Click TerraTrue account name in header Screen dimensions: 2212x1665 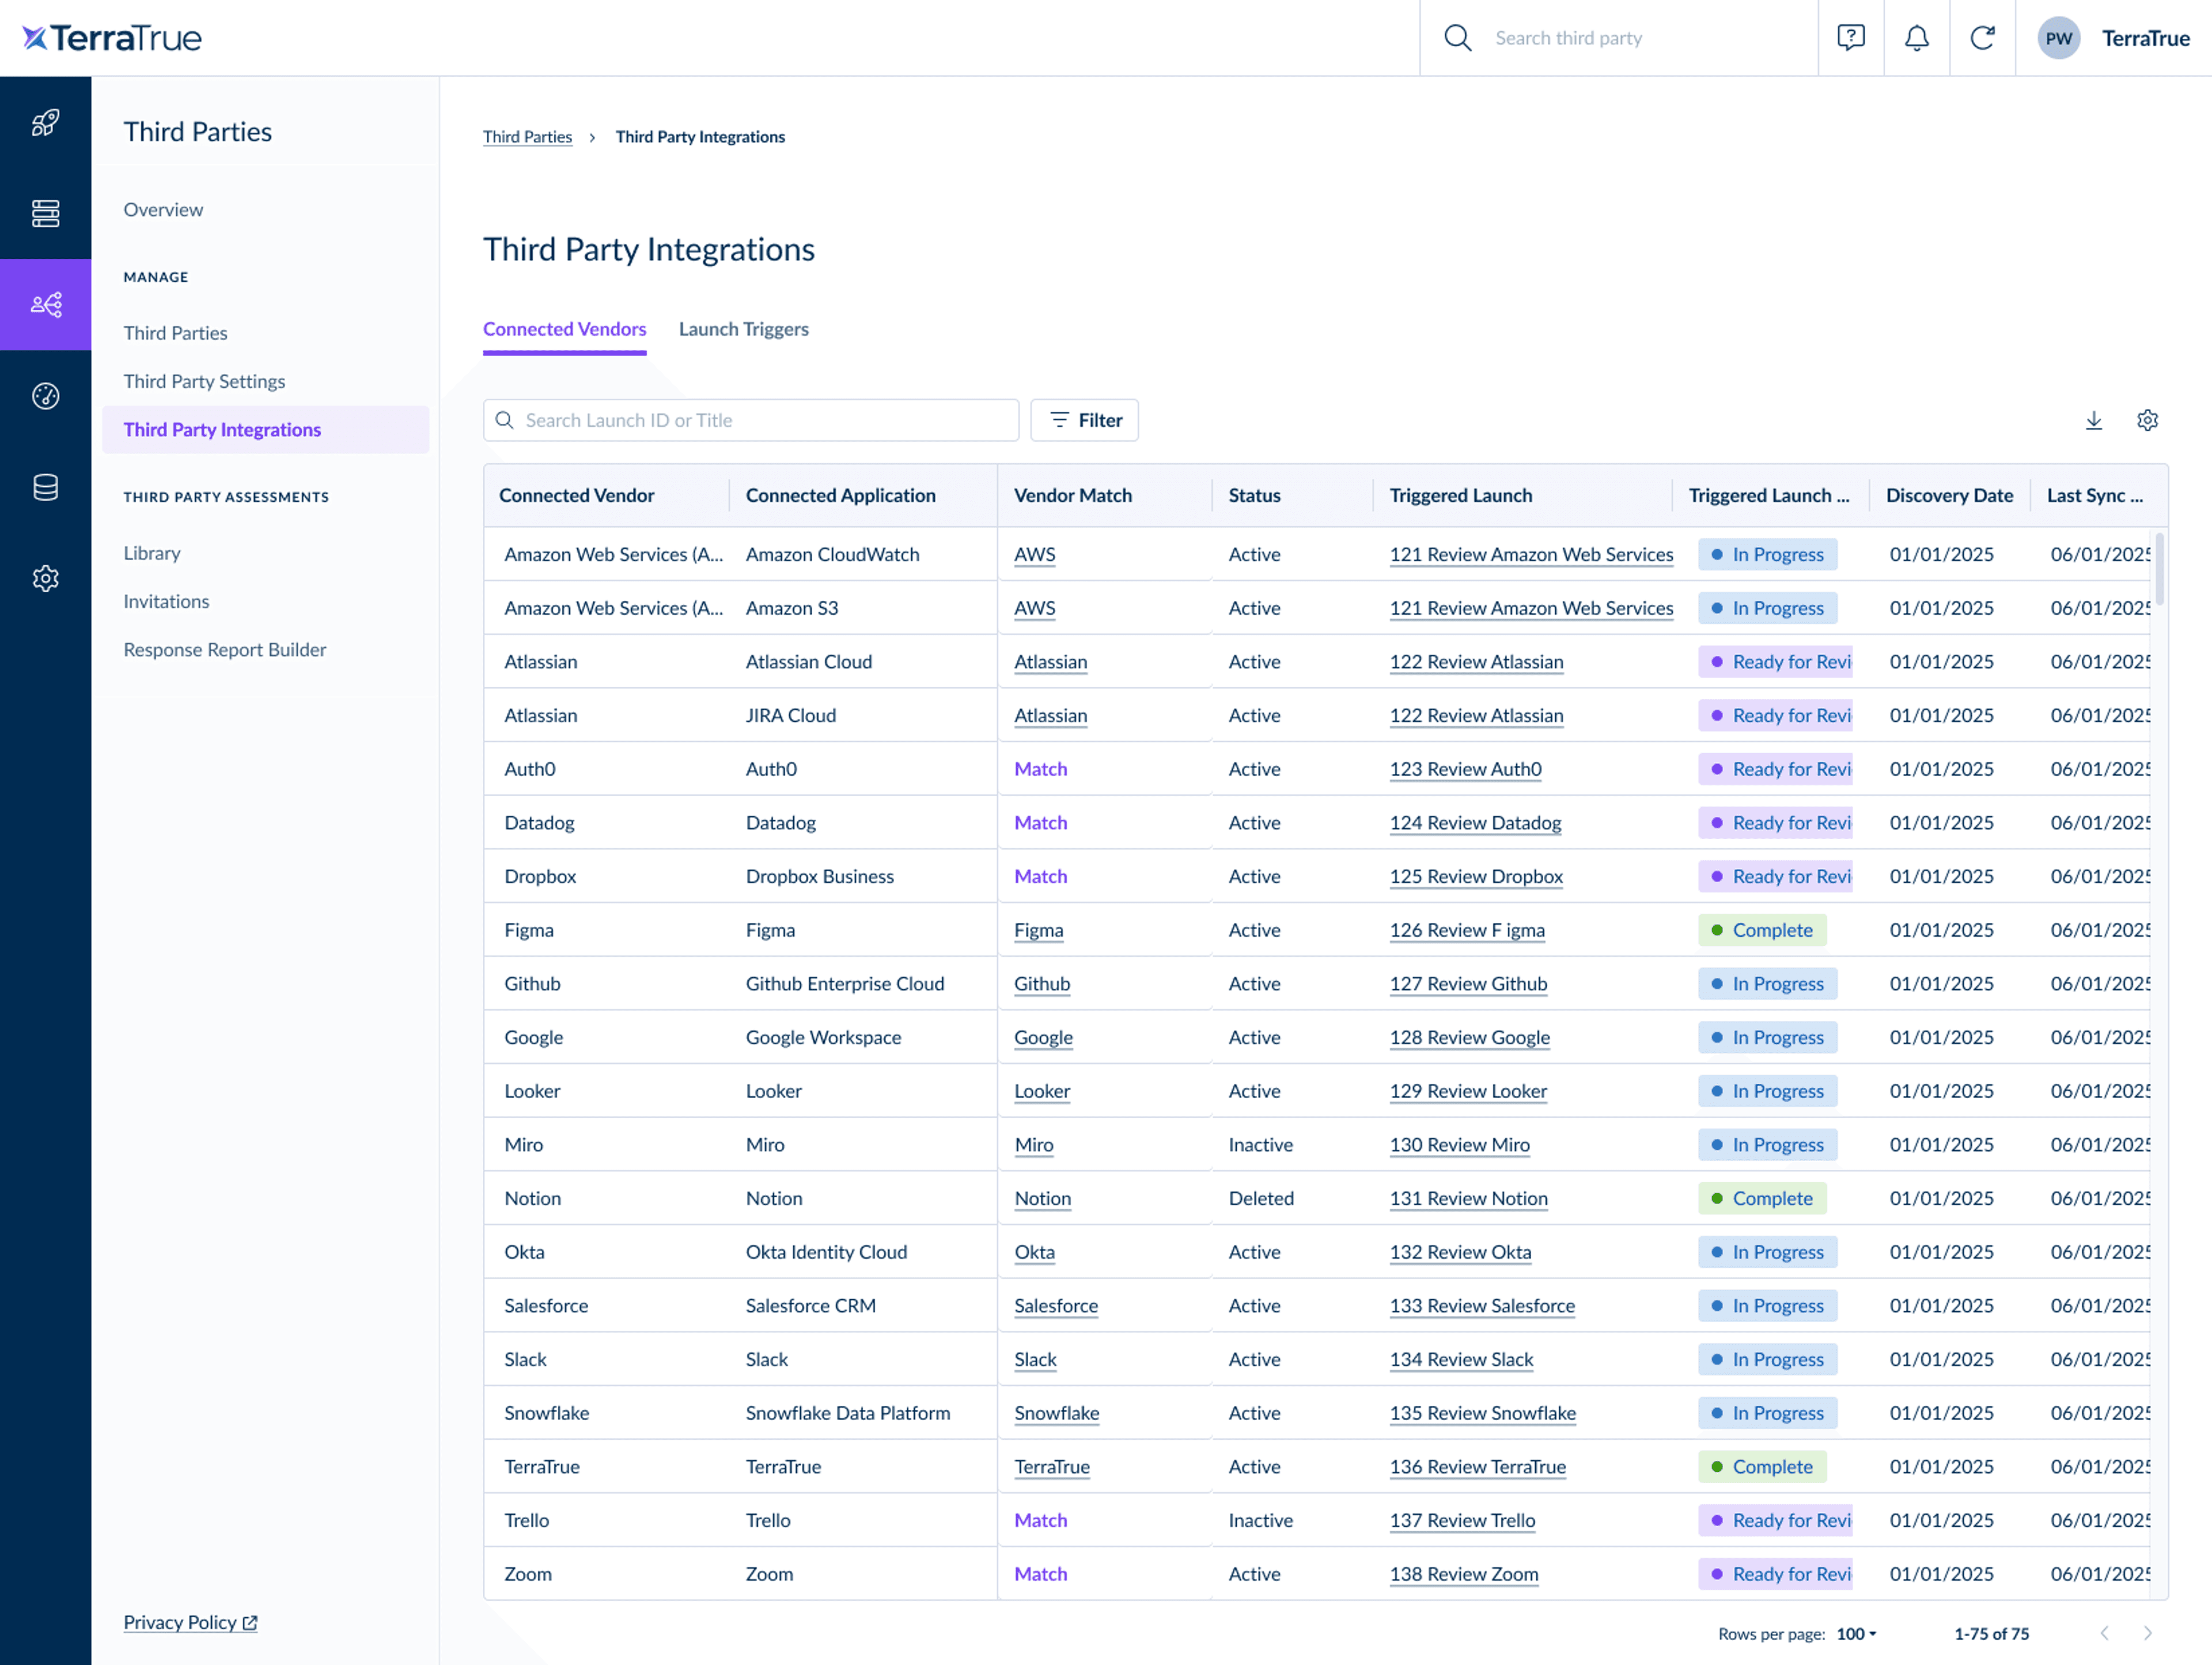pyautogui.click(x=2145, y=38)
